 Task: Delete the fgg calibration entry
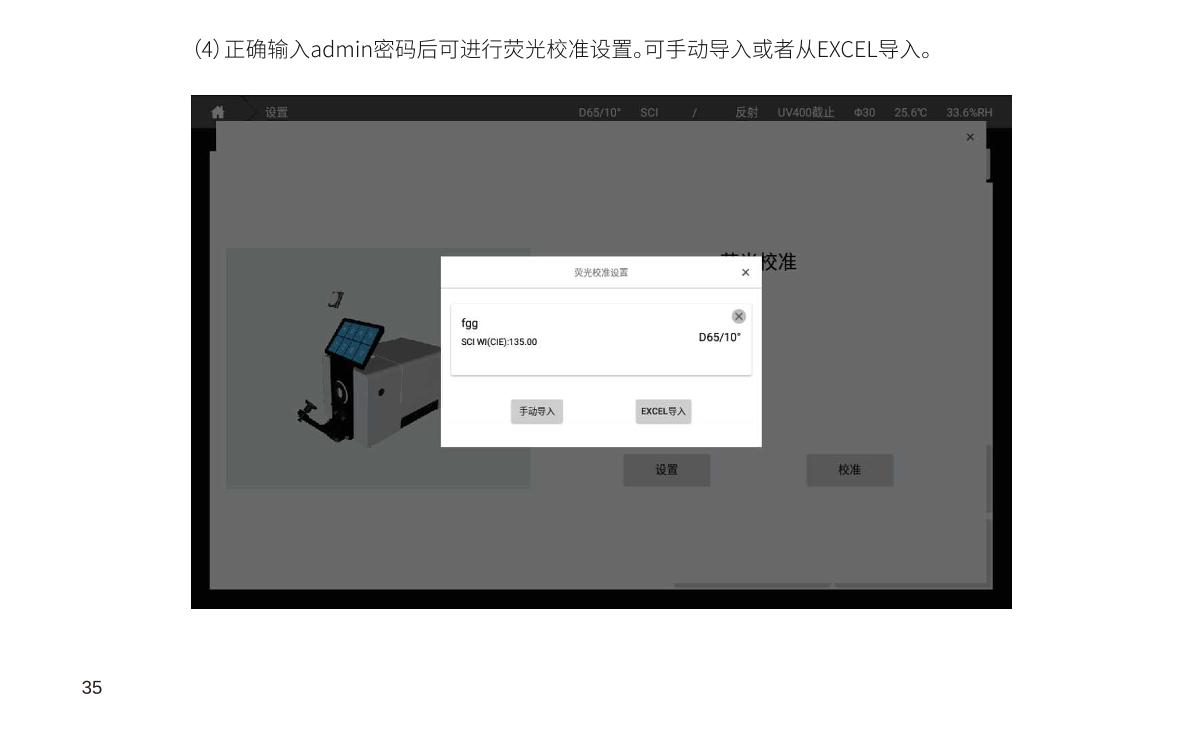click(739, 316)
